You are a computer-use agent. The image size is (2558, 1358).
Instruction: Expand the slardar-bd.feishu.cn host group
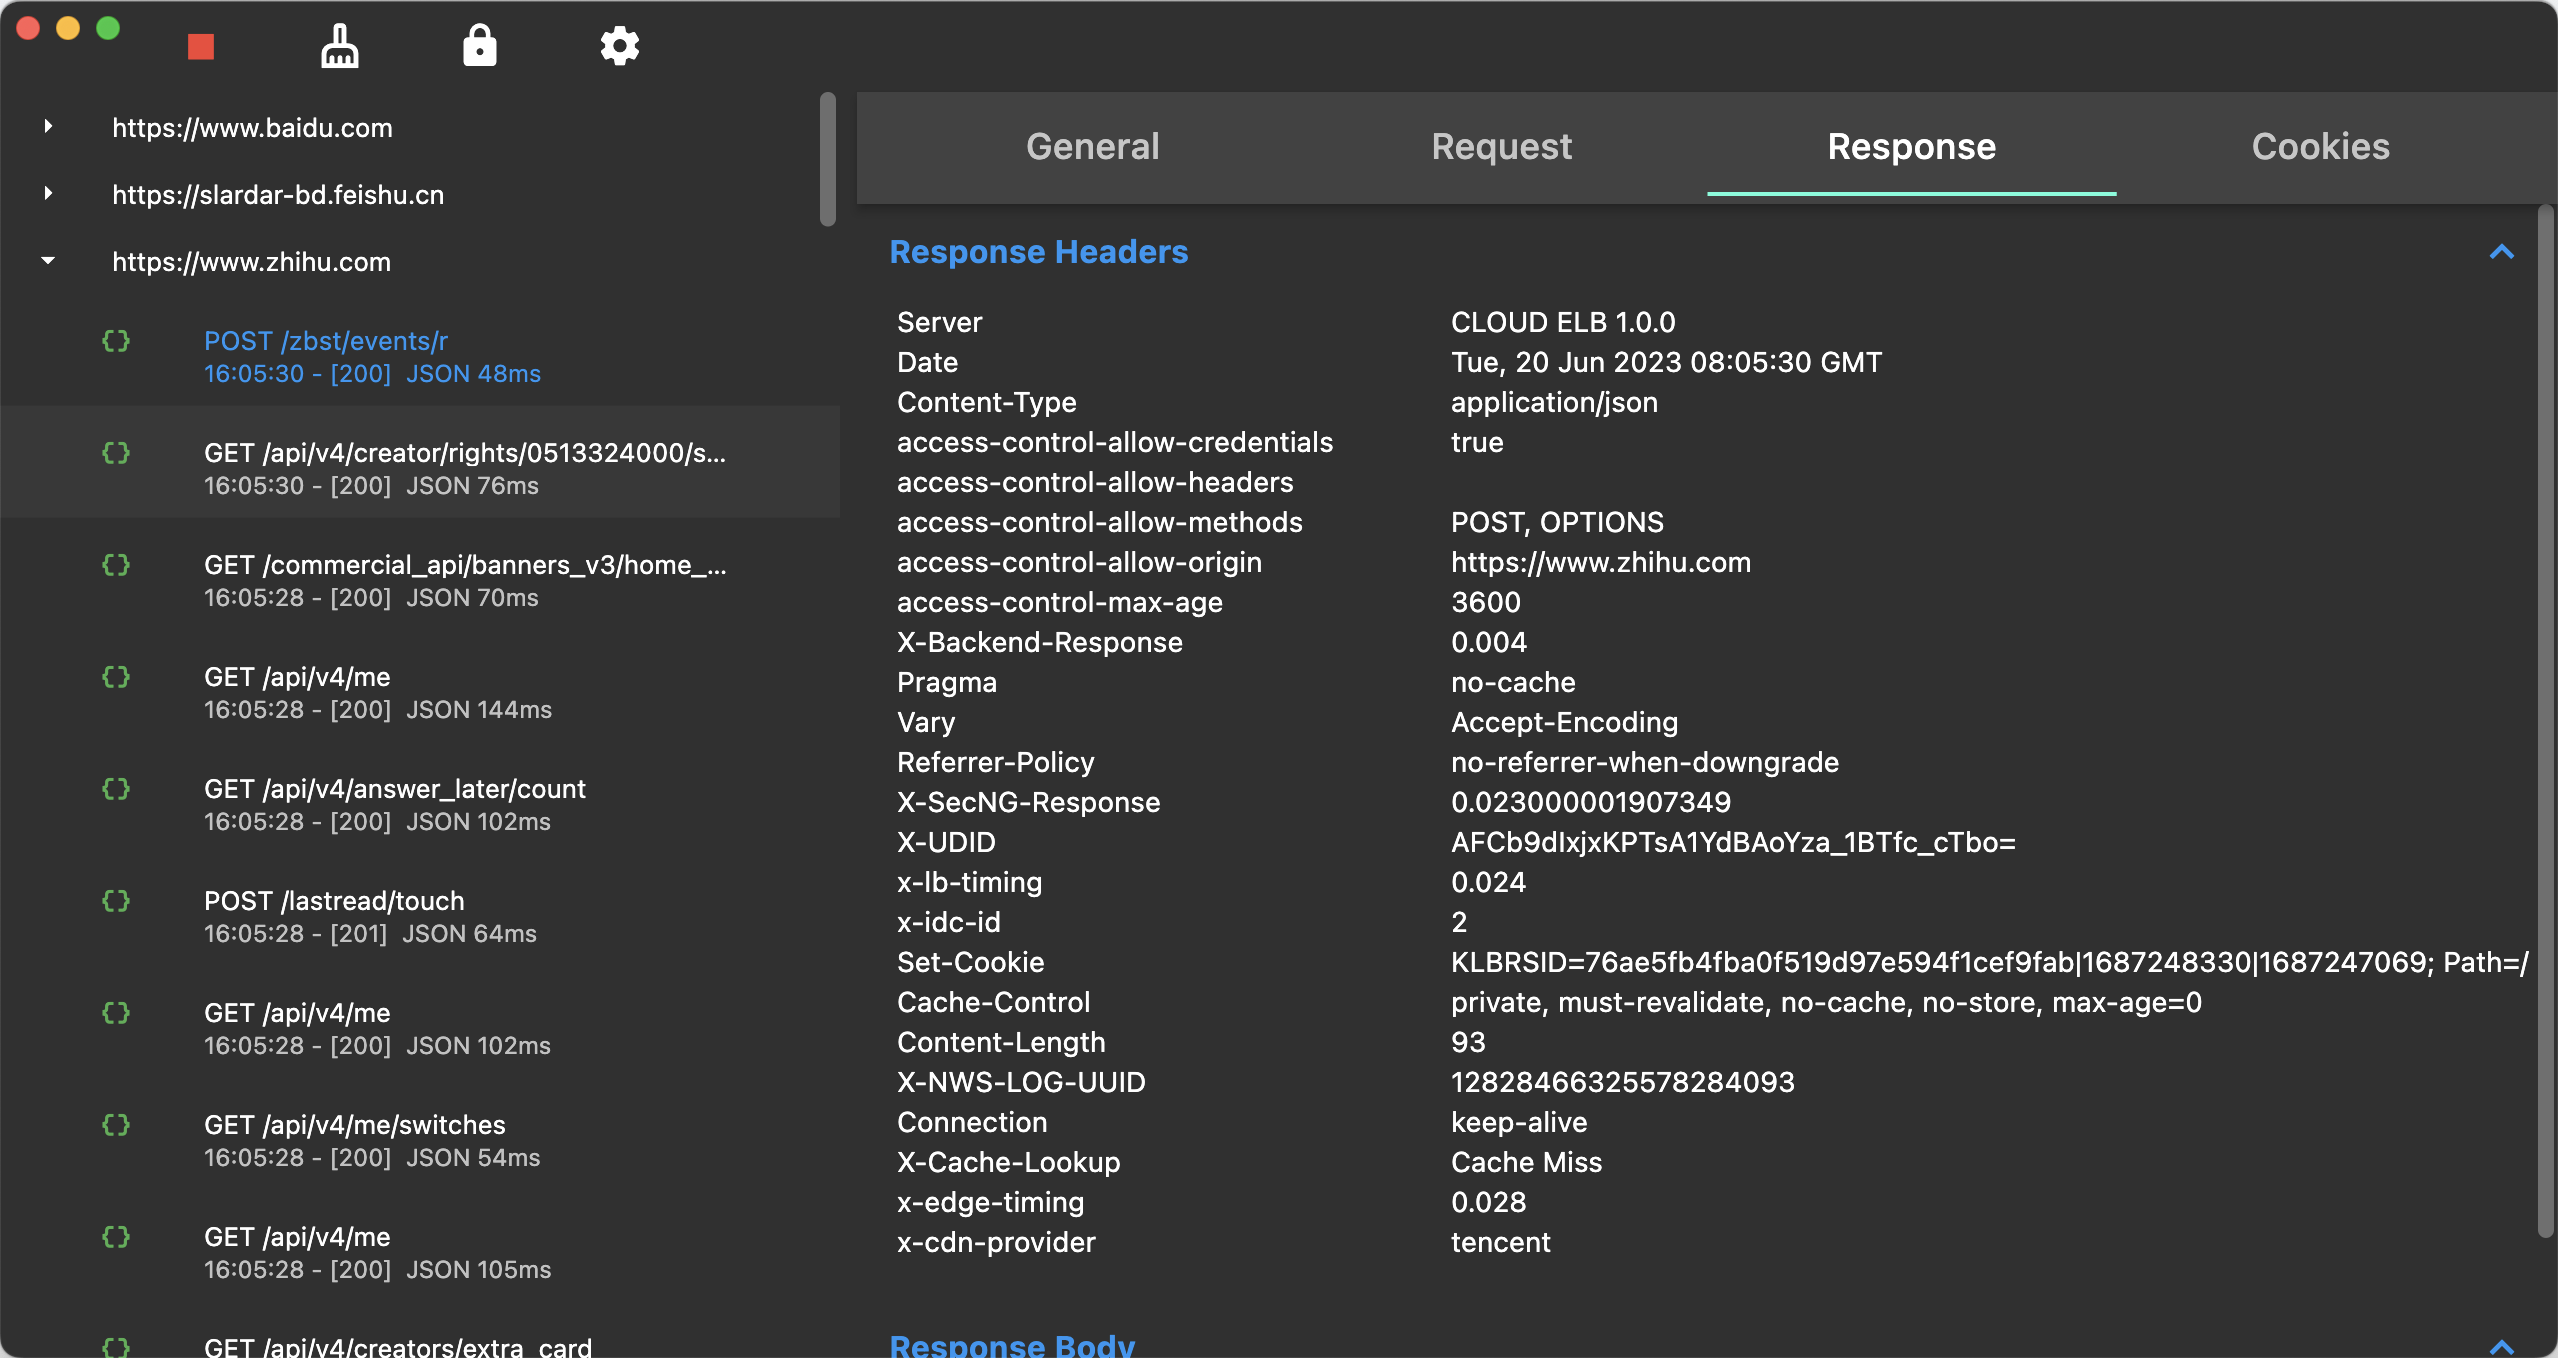tap(48, 194)
